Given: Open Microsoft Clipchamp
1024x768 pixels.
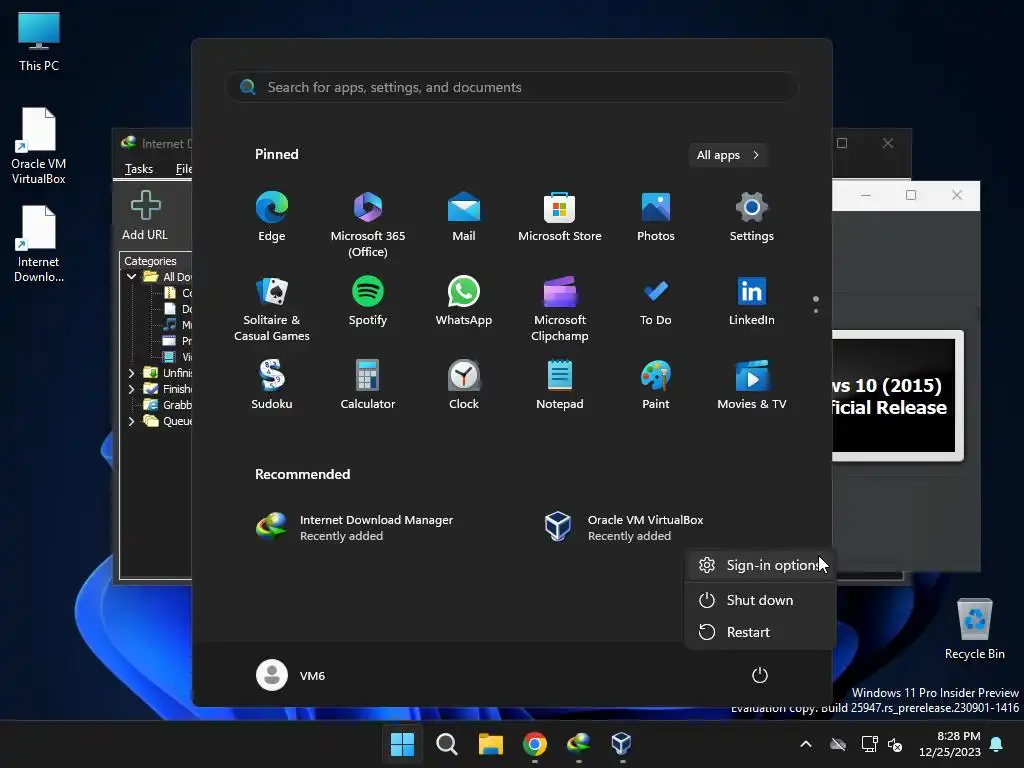Looking at the screenshot, I should click(560, 309).
